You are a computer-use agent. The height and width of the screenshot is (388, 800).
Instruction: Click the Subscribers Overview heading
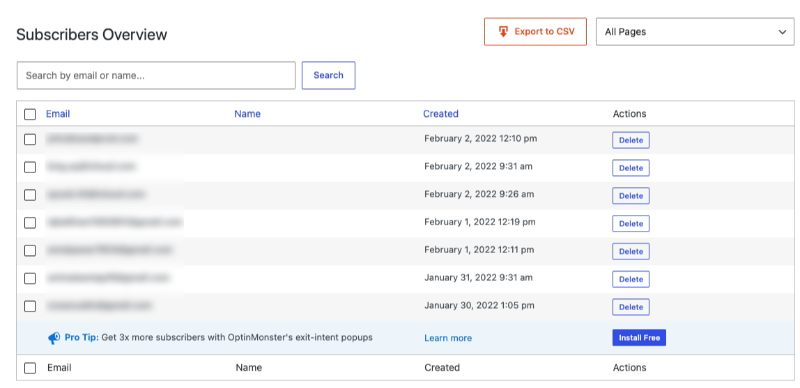pyautogui.click(x=92, y=35)
